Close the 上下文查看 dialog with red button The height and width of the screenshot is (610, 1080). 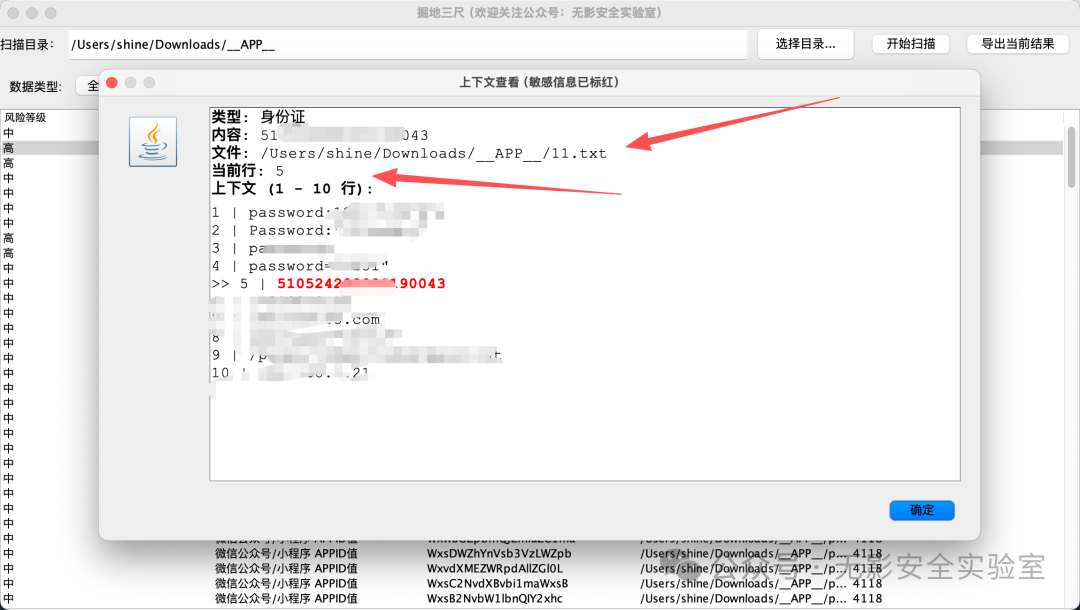[x=112, y=82]
